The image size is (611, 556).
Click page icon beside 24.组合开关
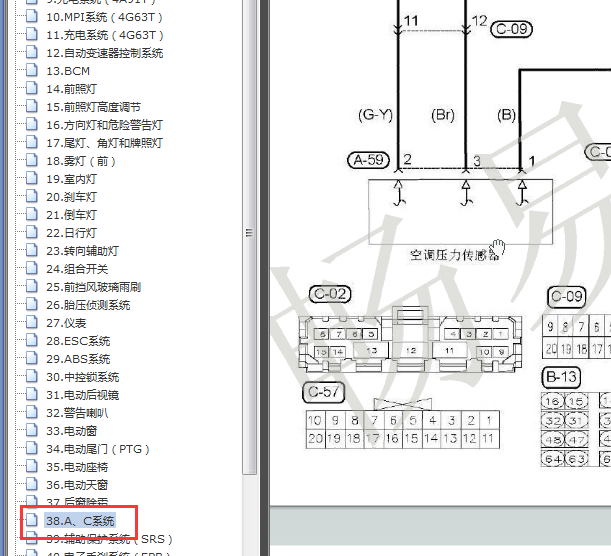[32, 268]
